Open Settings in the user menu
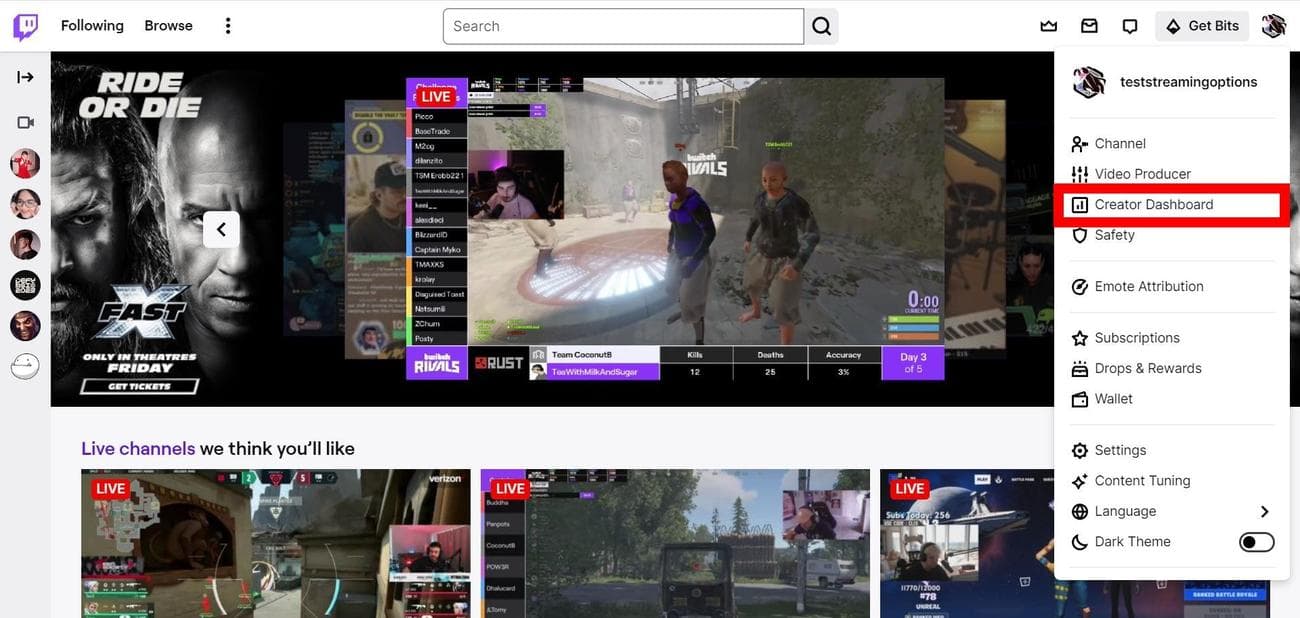 coord(1120,450)
